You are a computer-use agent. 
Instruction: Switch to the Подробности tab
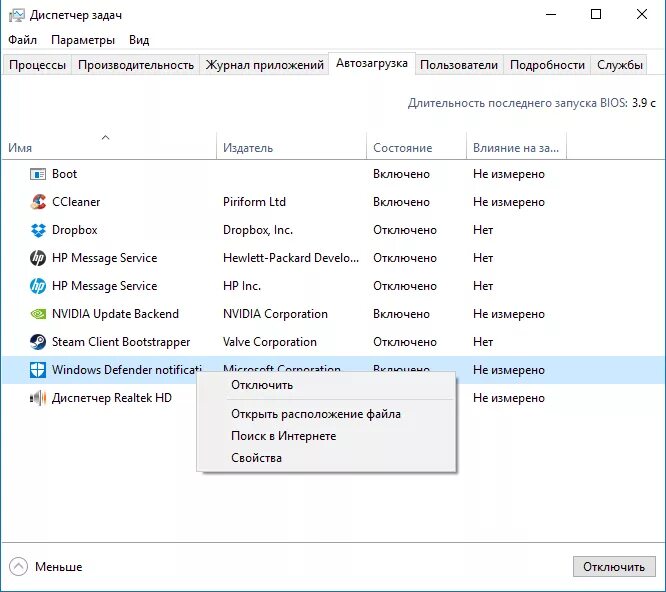tap(547, 65)
